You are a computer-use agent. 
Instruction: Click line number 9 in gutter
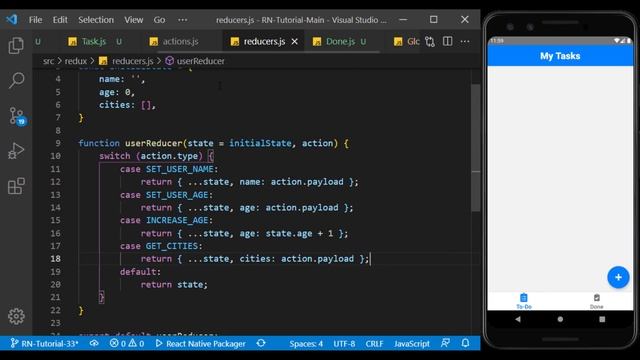click(x=58, y=143)
